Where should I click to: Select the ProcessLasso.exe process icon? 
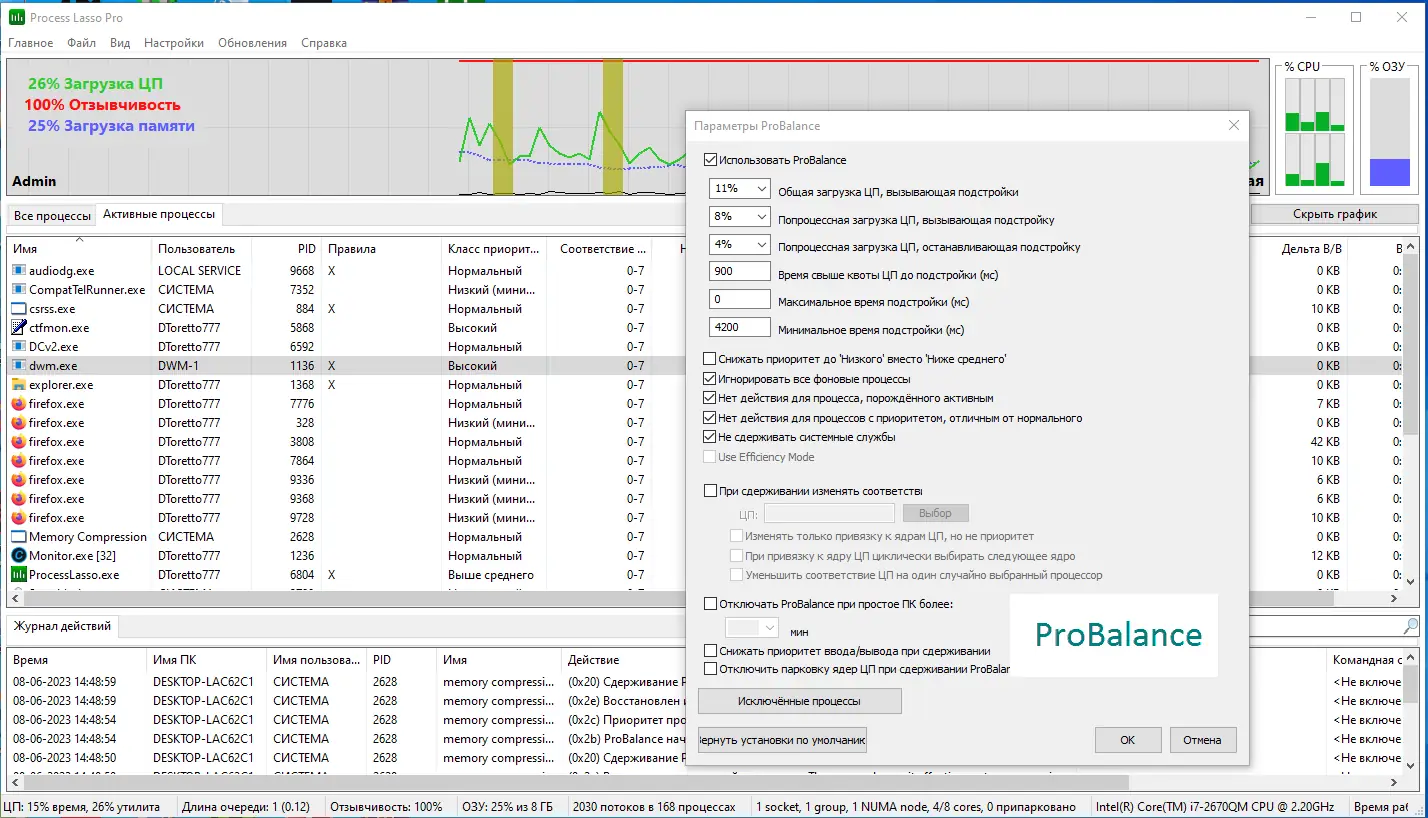pyautogui.click(x=18, y=575)
